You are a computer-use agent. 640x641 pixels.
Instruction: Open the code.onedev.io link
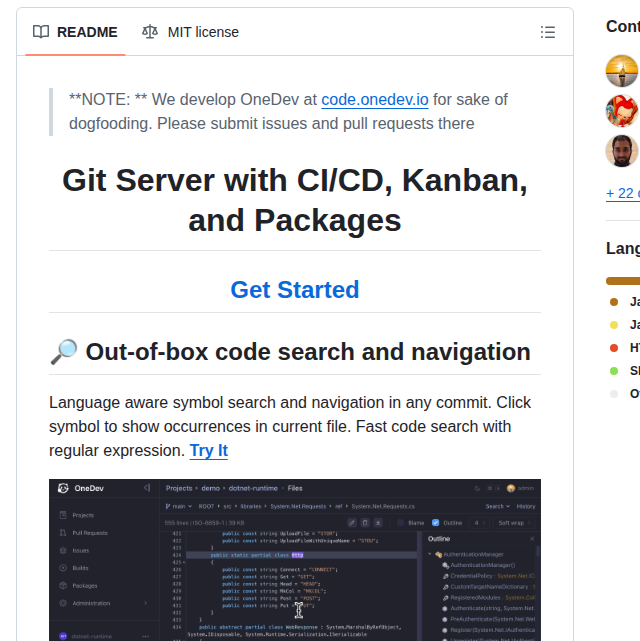(374, 99)
